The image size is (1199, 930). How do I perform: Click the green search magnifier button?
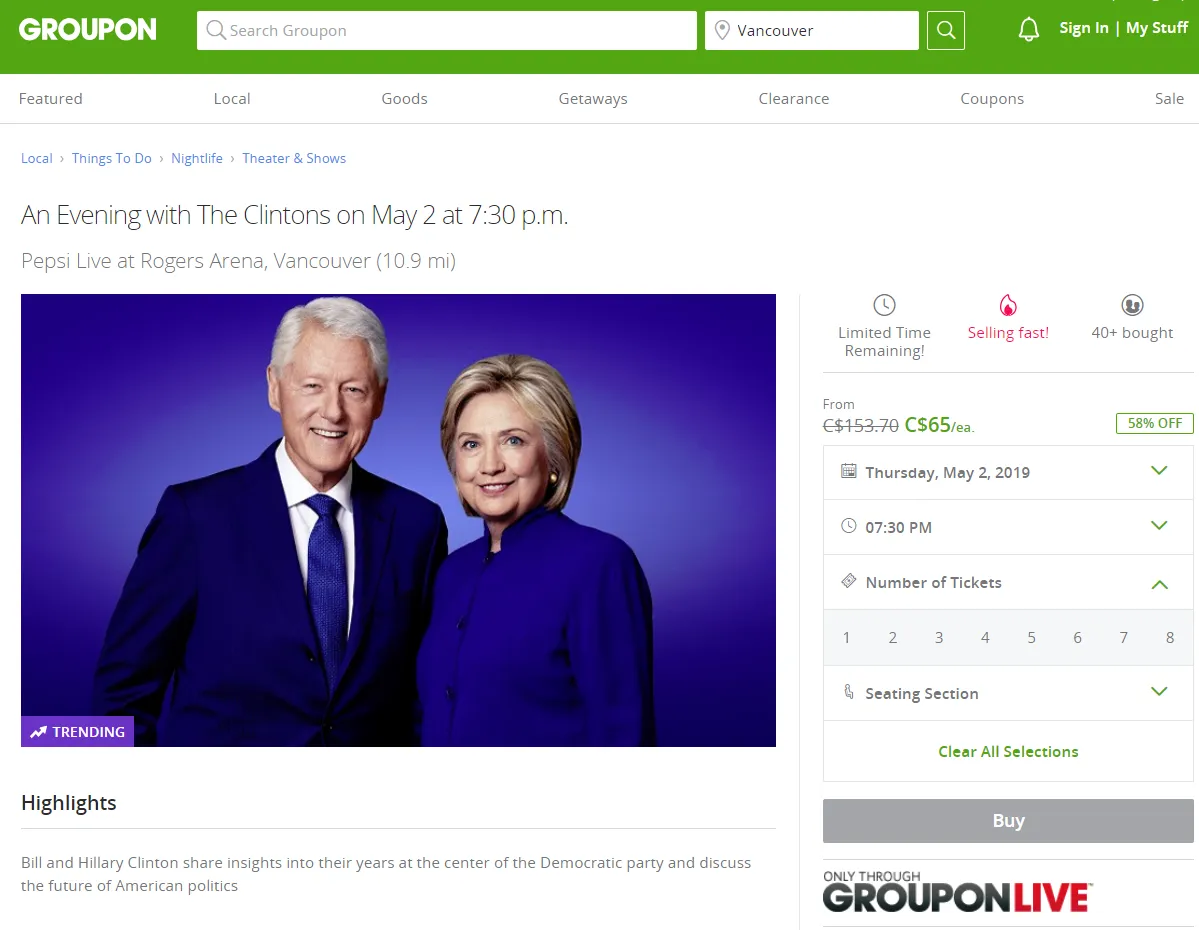tap(946, 31)
